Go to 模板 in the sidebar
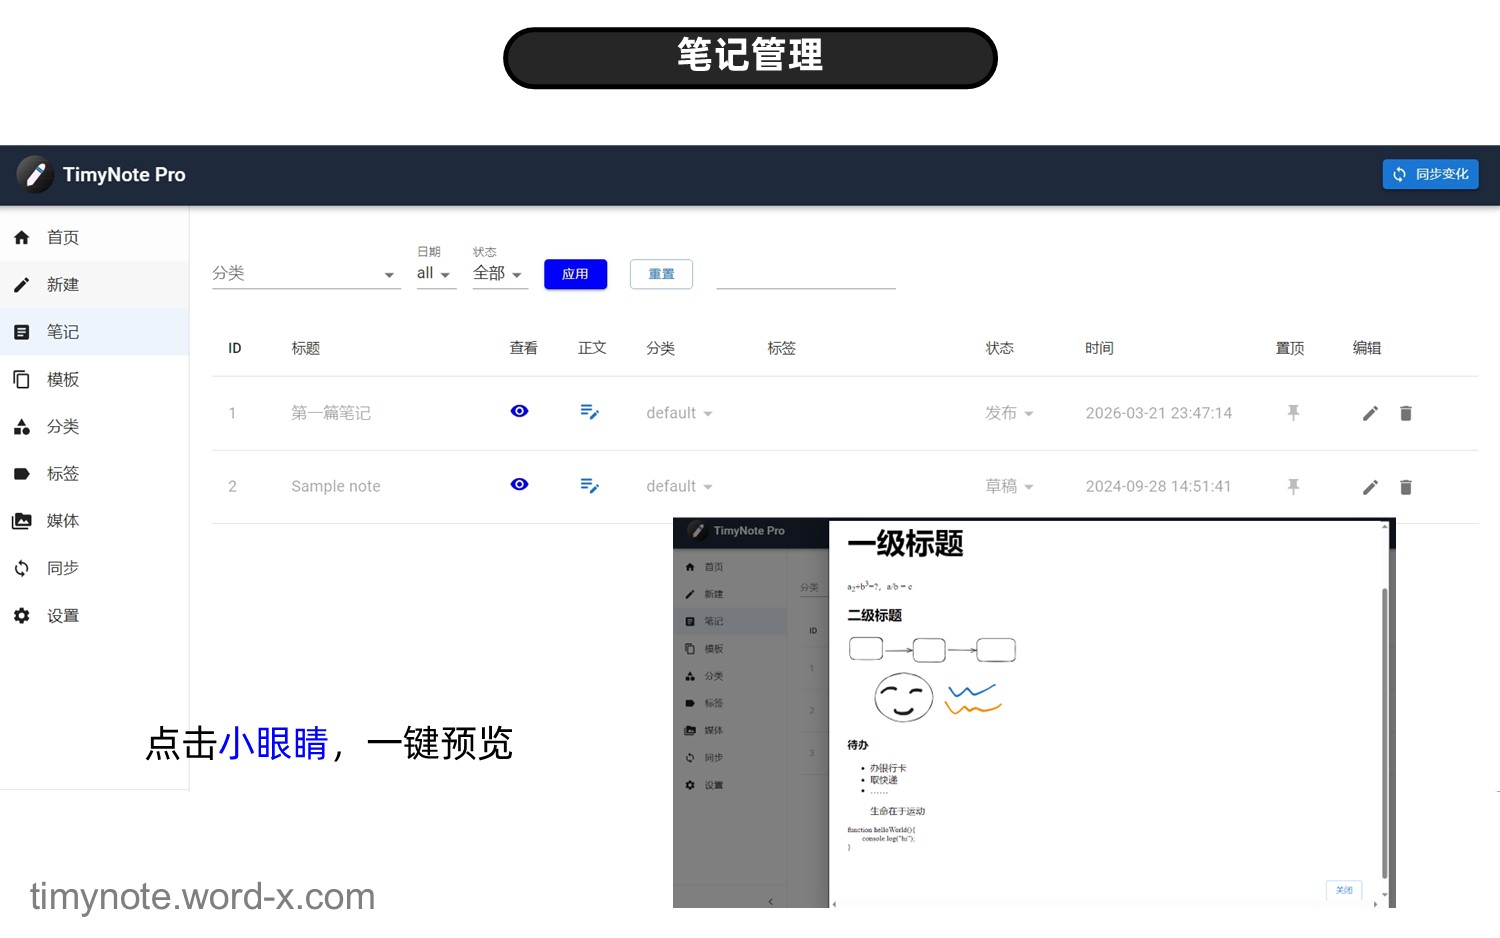The width and height of the screenshot is (1500, 938). (62, 379)
